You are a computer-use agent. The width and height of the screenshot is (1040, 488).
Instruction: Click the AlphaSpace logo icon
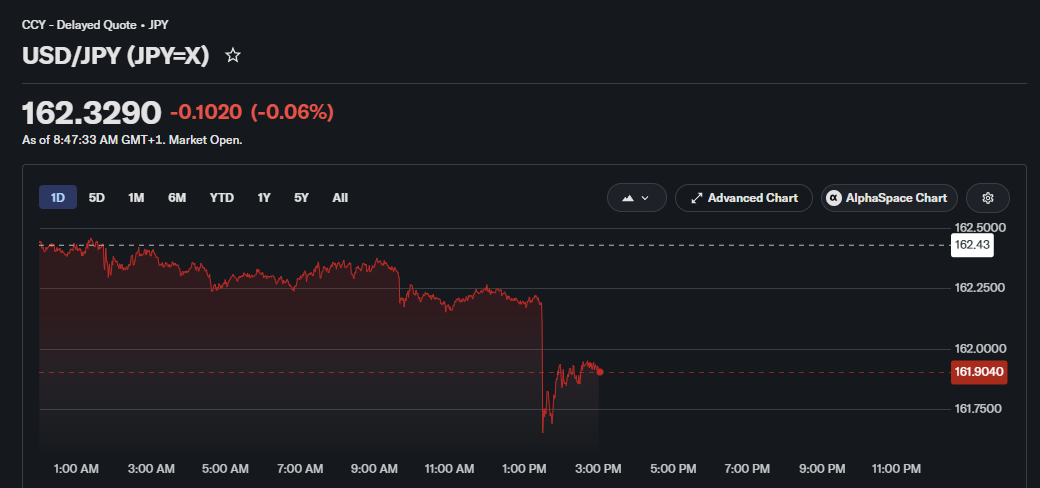point(833,198)
